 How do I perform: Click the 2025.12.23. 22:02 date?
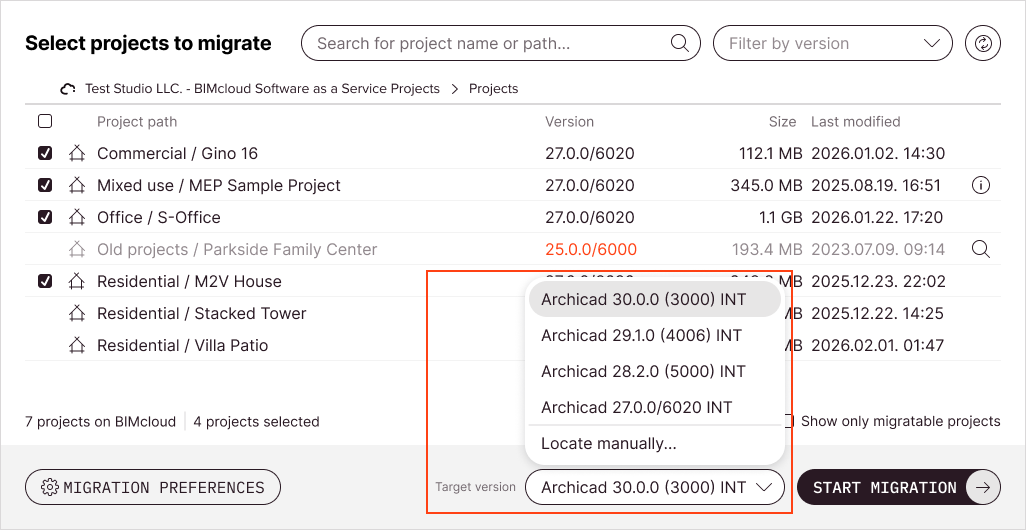click(x=879, y=281)
